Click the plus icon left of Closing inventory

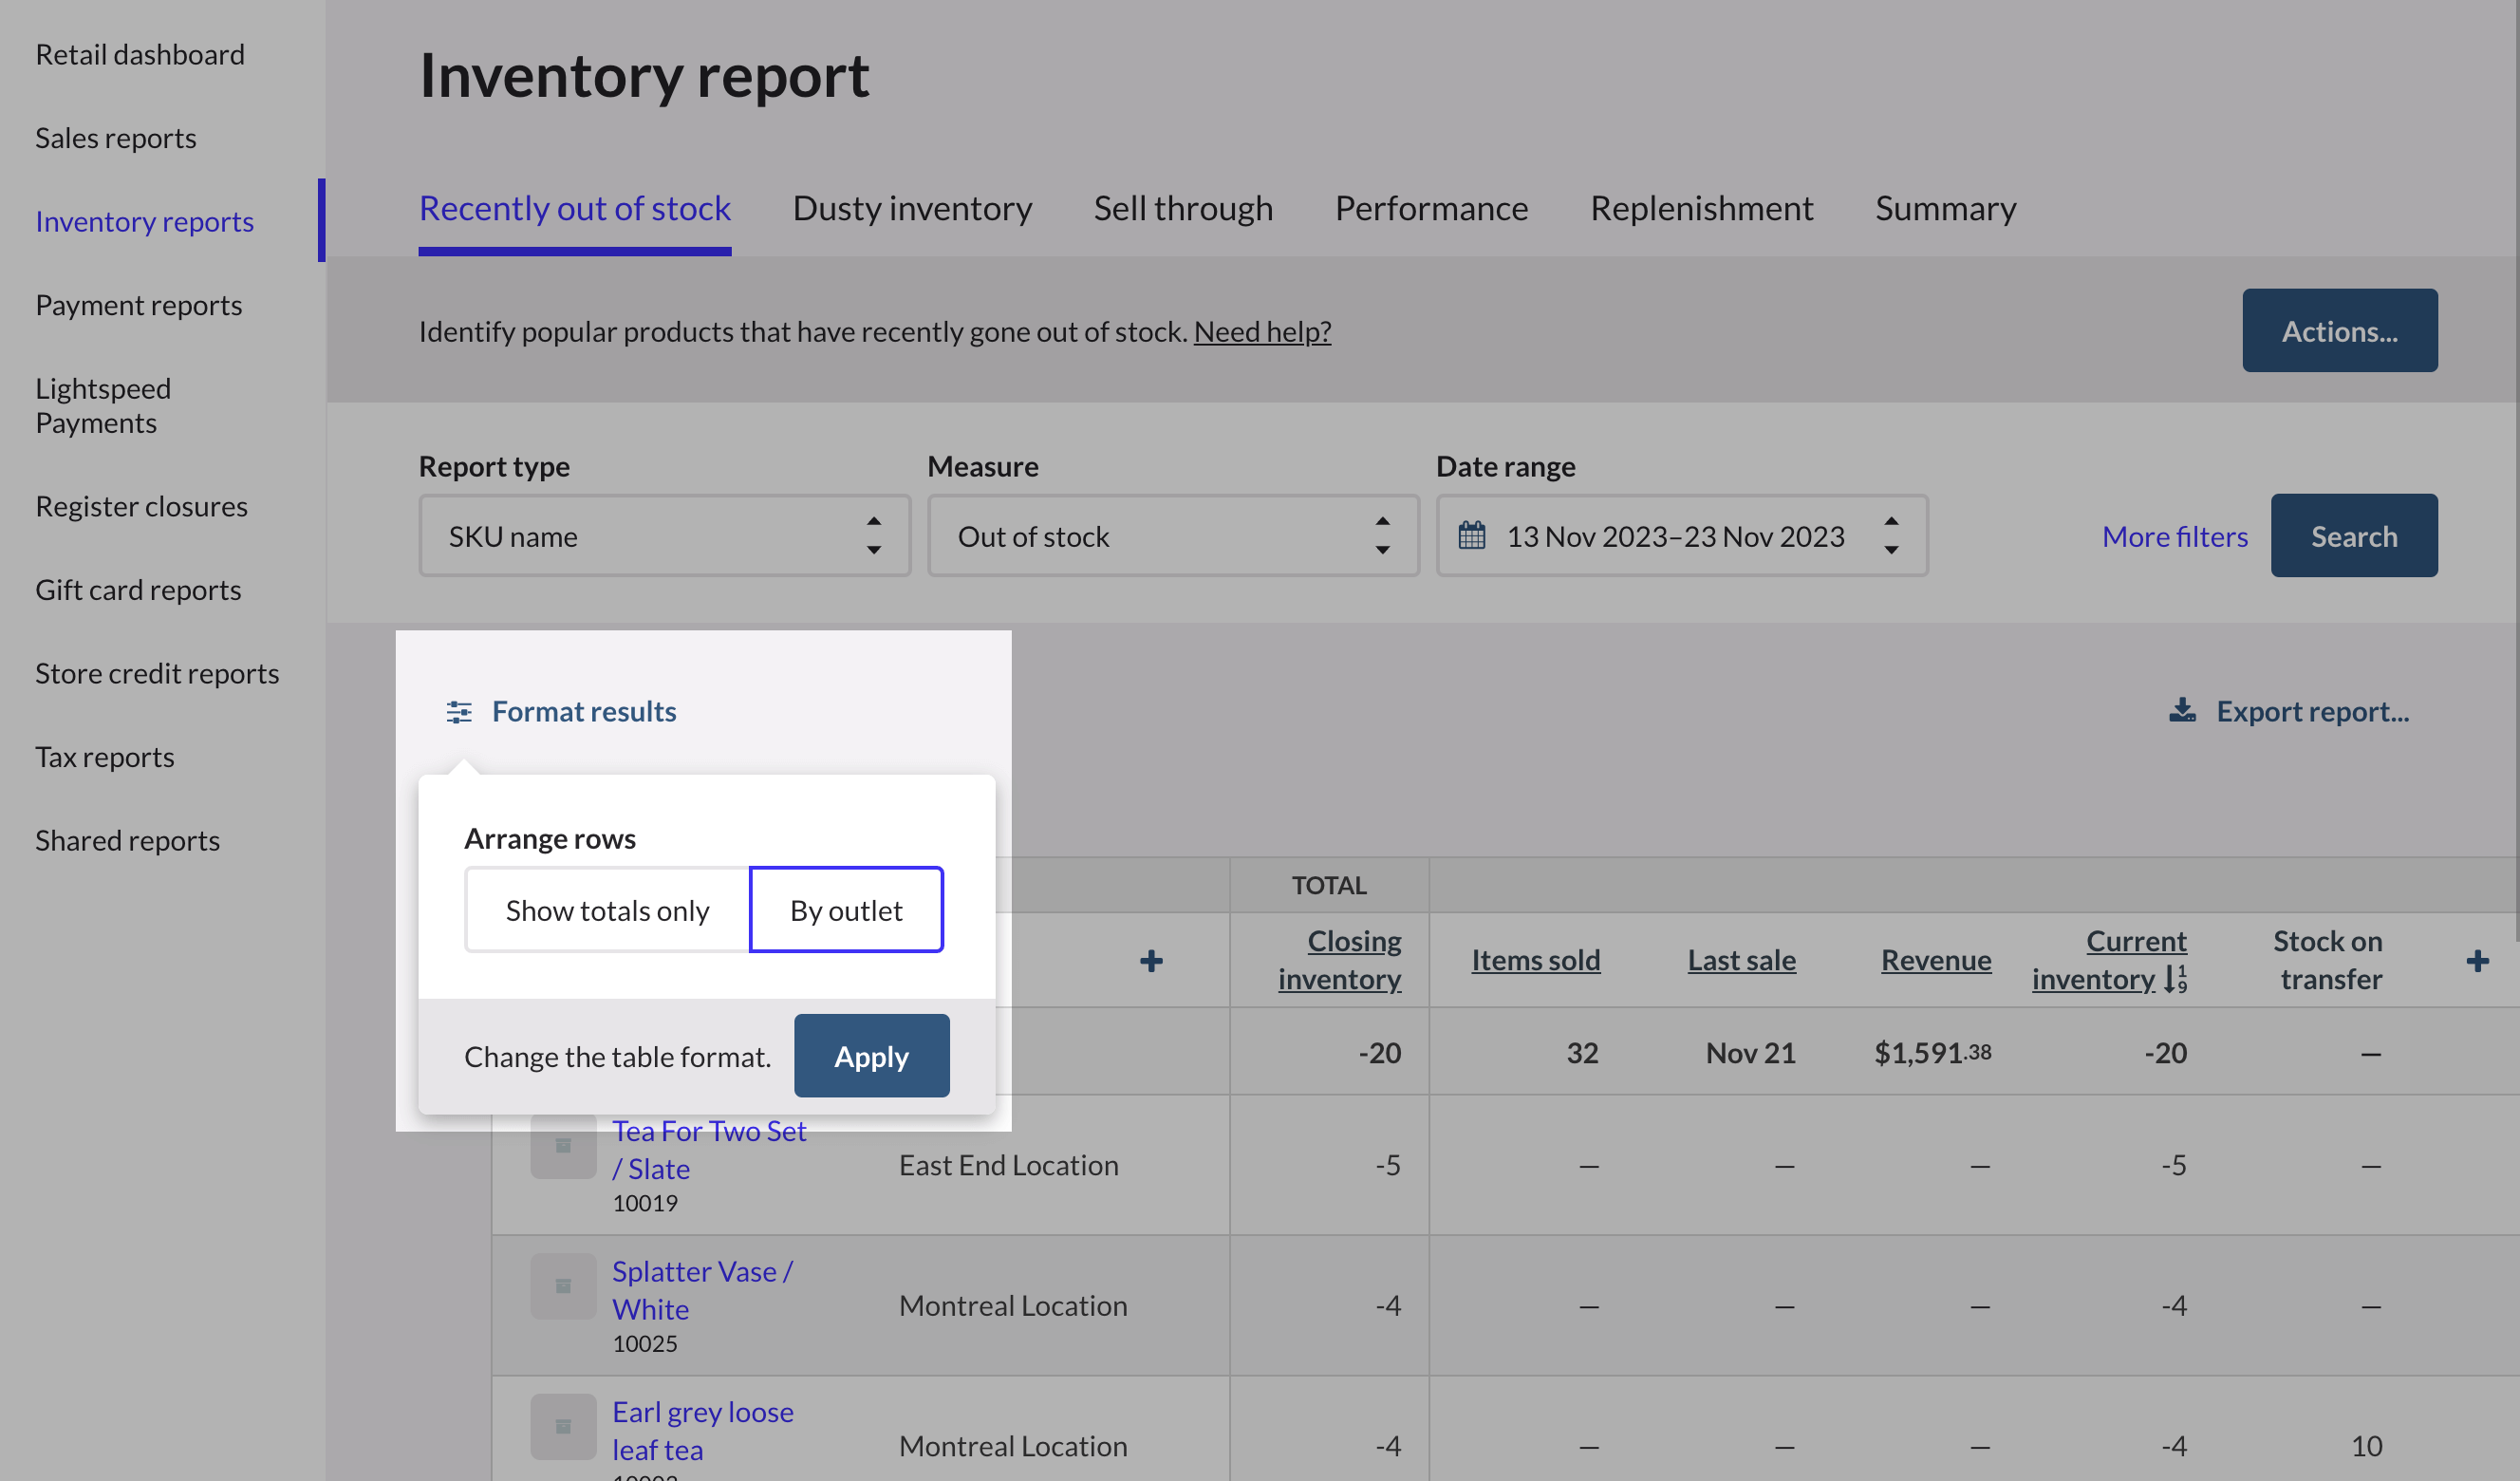pos(1151,961)
